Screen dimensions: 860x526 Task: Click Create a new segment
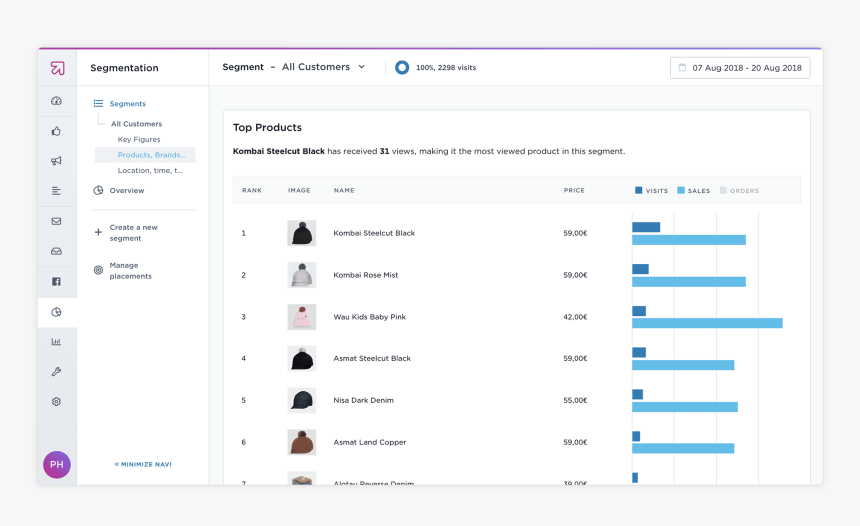pos(133,233)
